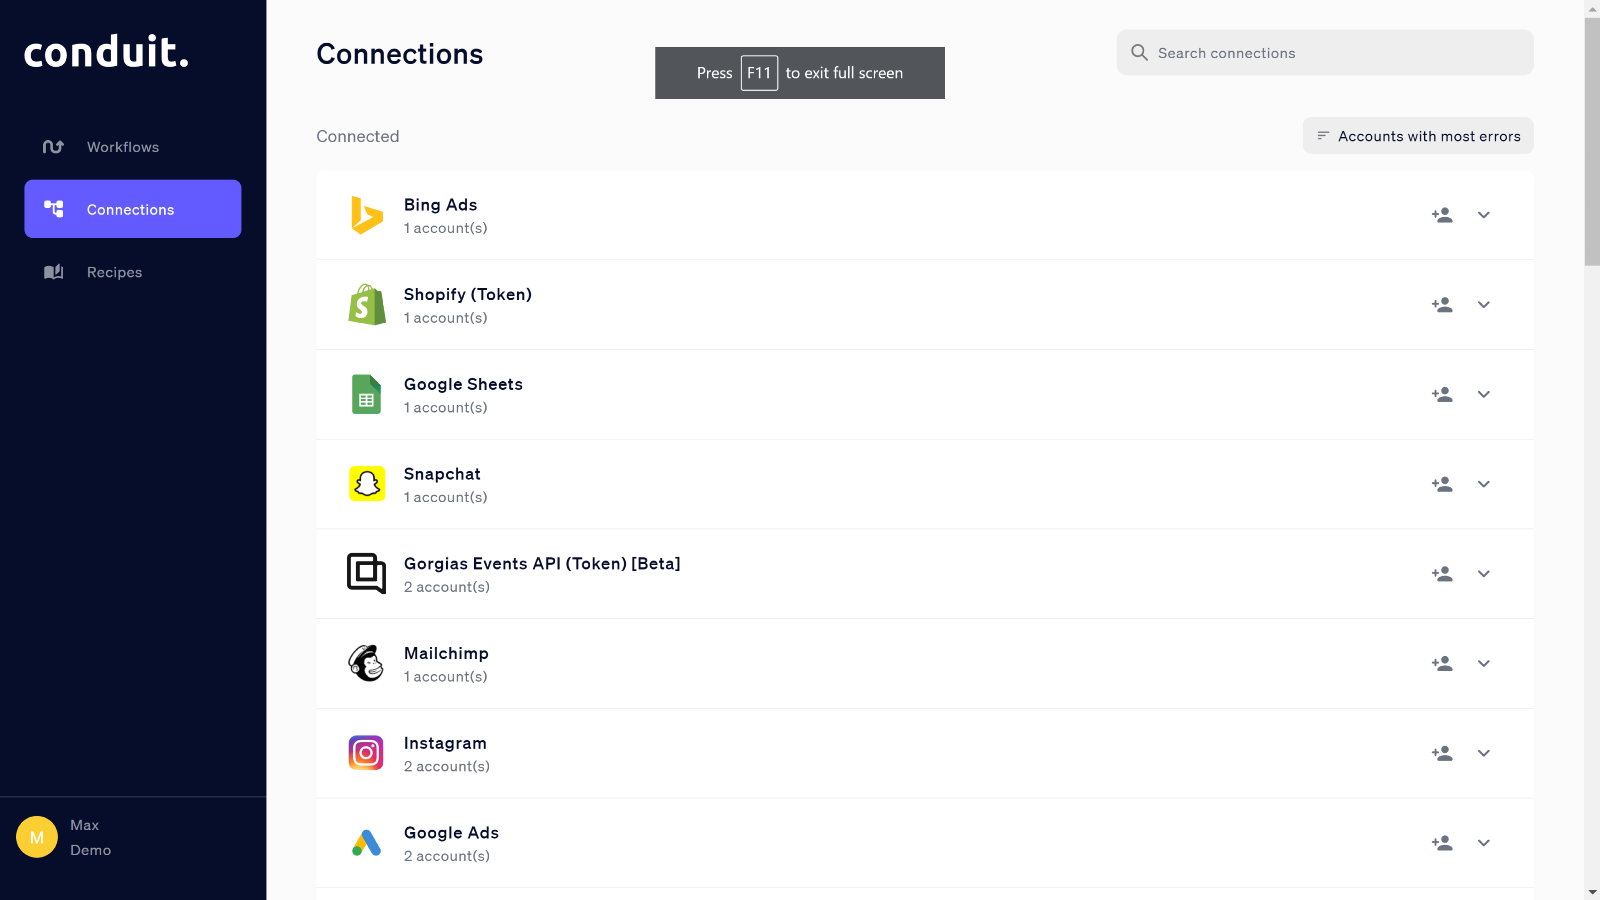Expand the Gorgias Events API row

(1484, 574)
